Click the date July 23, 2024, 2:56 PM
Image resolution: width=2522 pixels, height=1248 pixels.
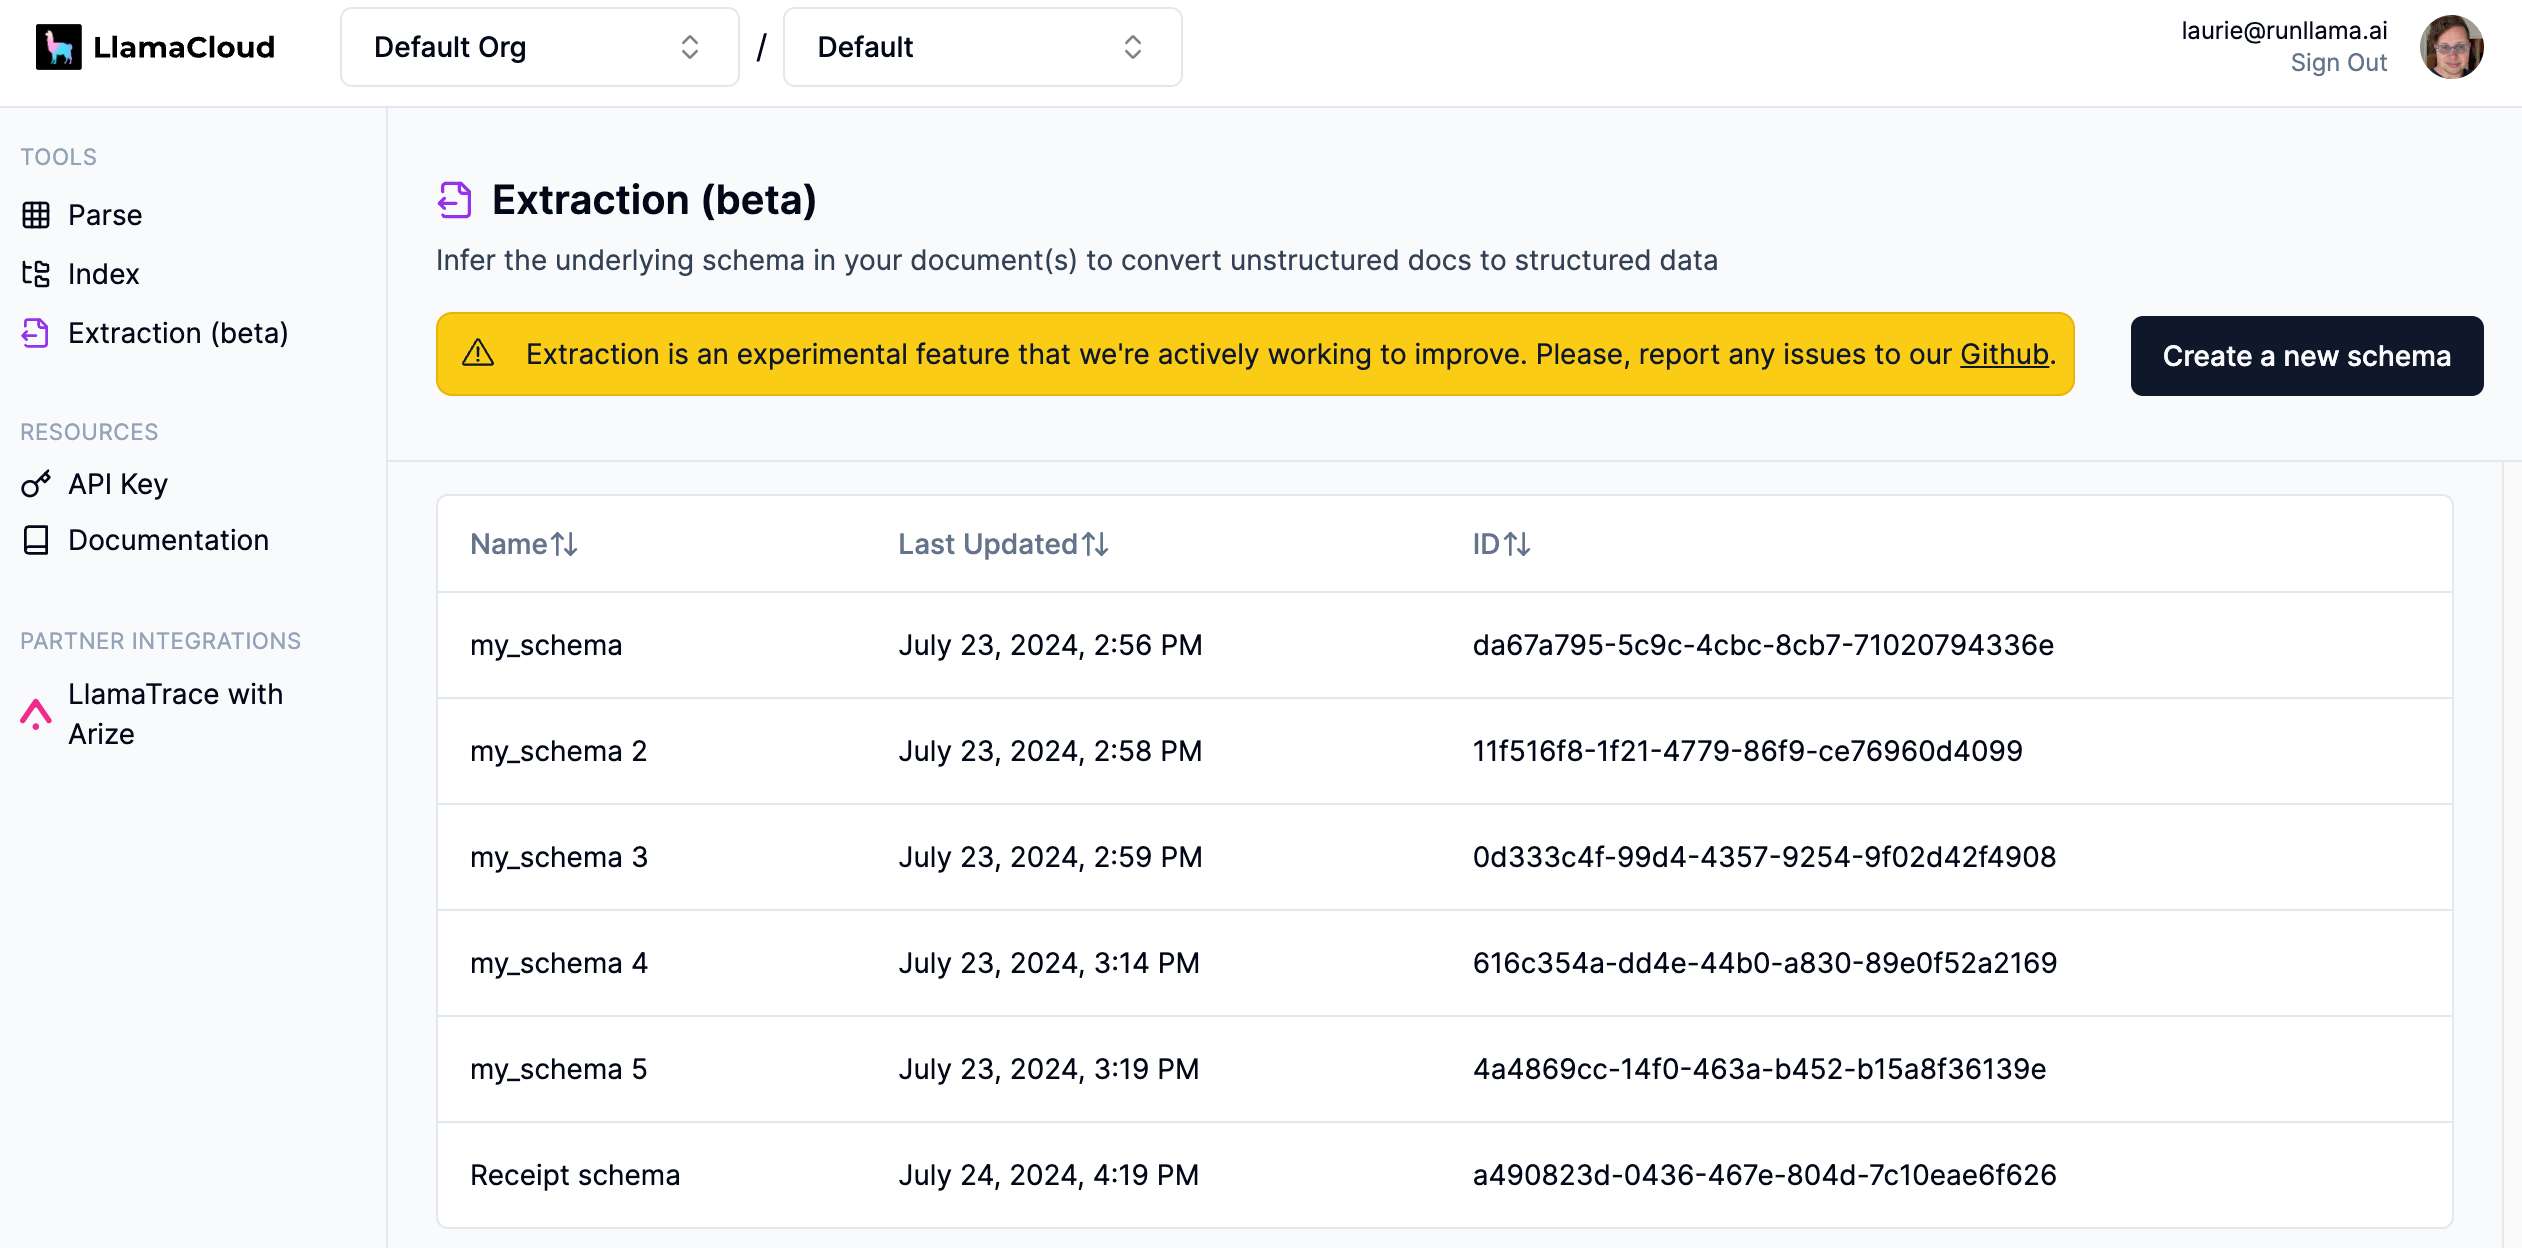pos(1050,645)
